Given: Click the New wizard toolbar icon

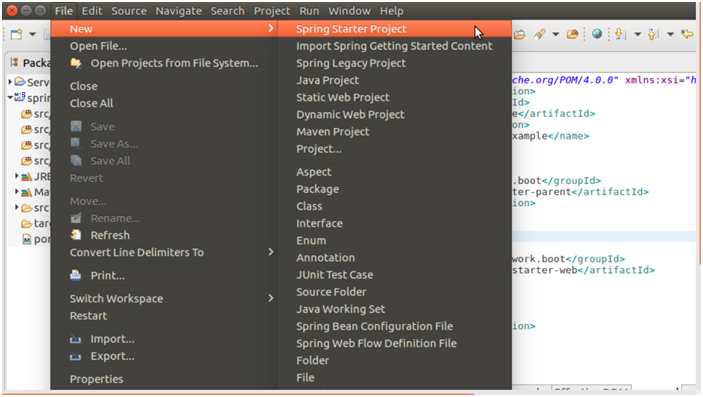Looking at the screenshot, I should 17,35.
